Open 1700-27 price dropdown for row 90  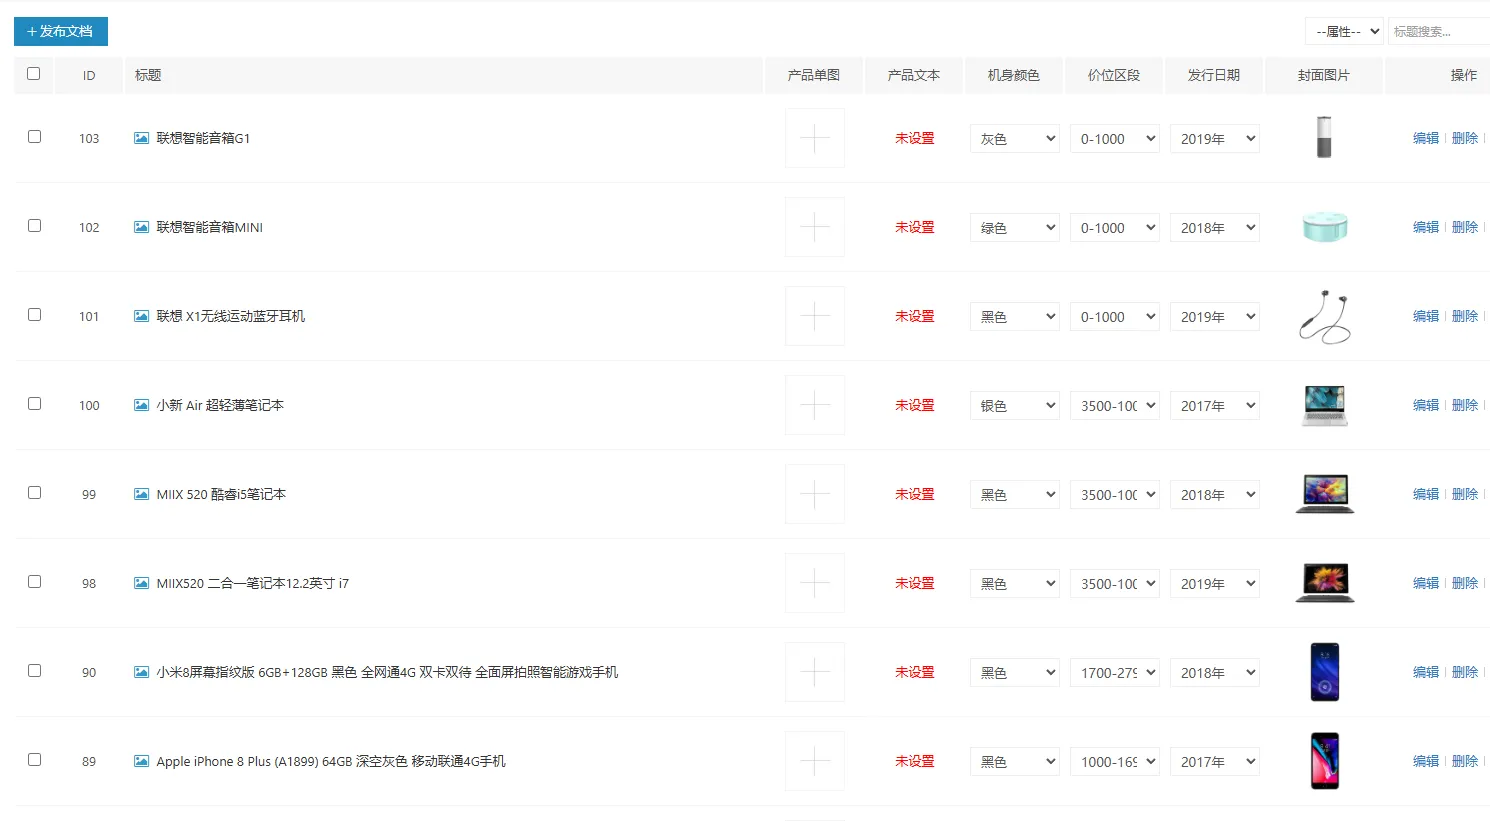1114,673
